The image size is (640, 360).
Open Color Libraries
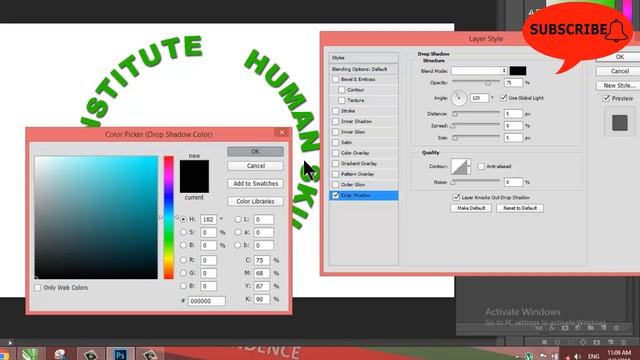pos(256,201)
